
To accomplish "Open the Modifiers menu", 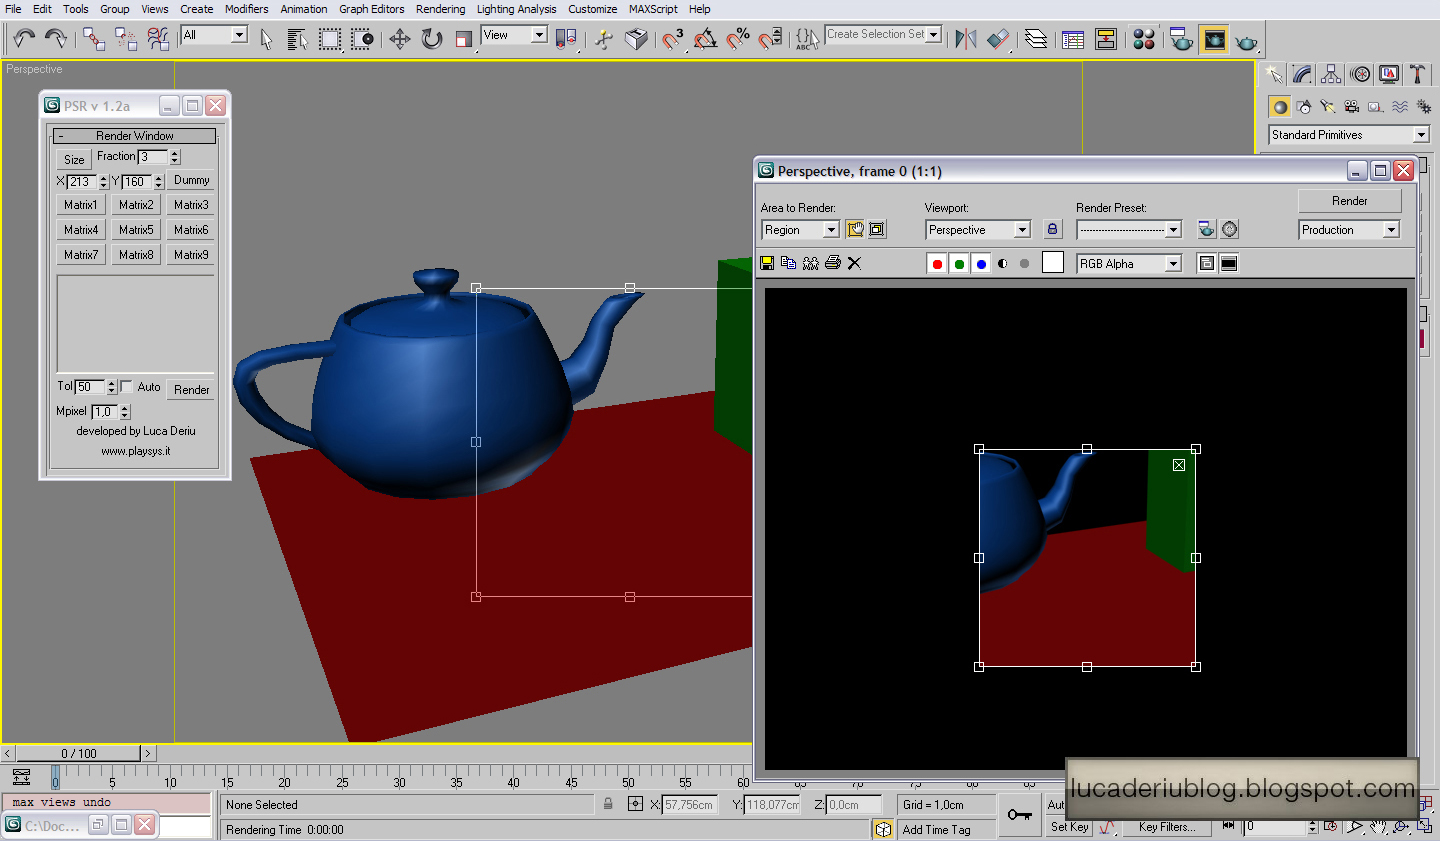I will (246, 9).
